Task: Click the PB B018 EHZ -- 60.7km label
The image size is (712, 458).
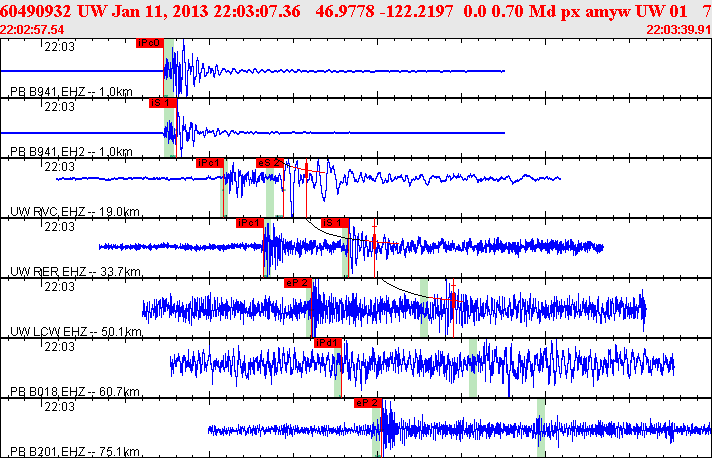Action: (74, 391)
